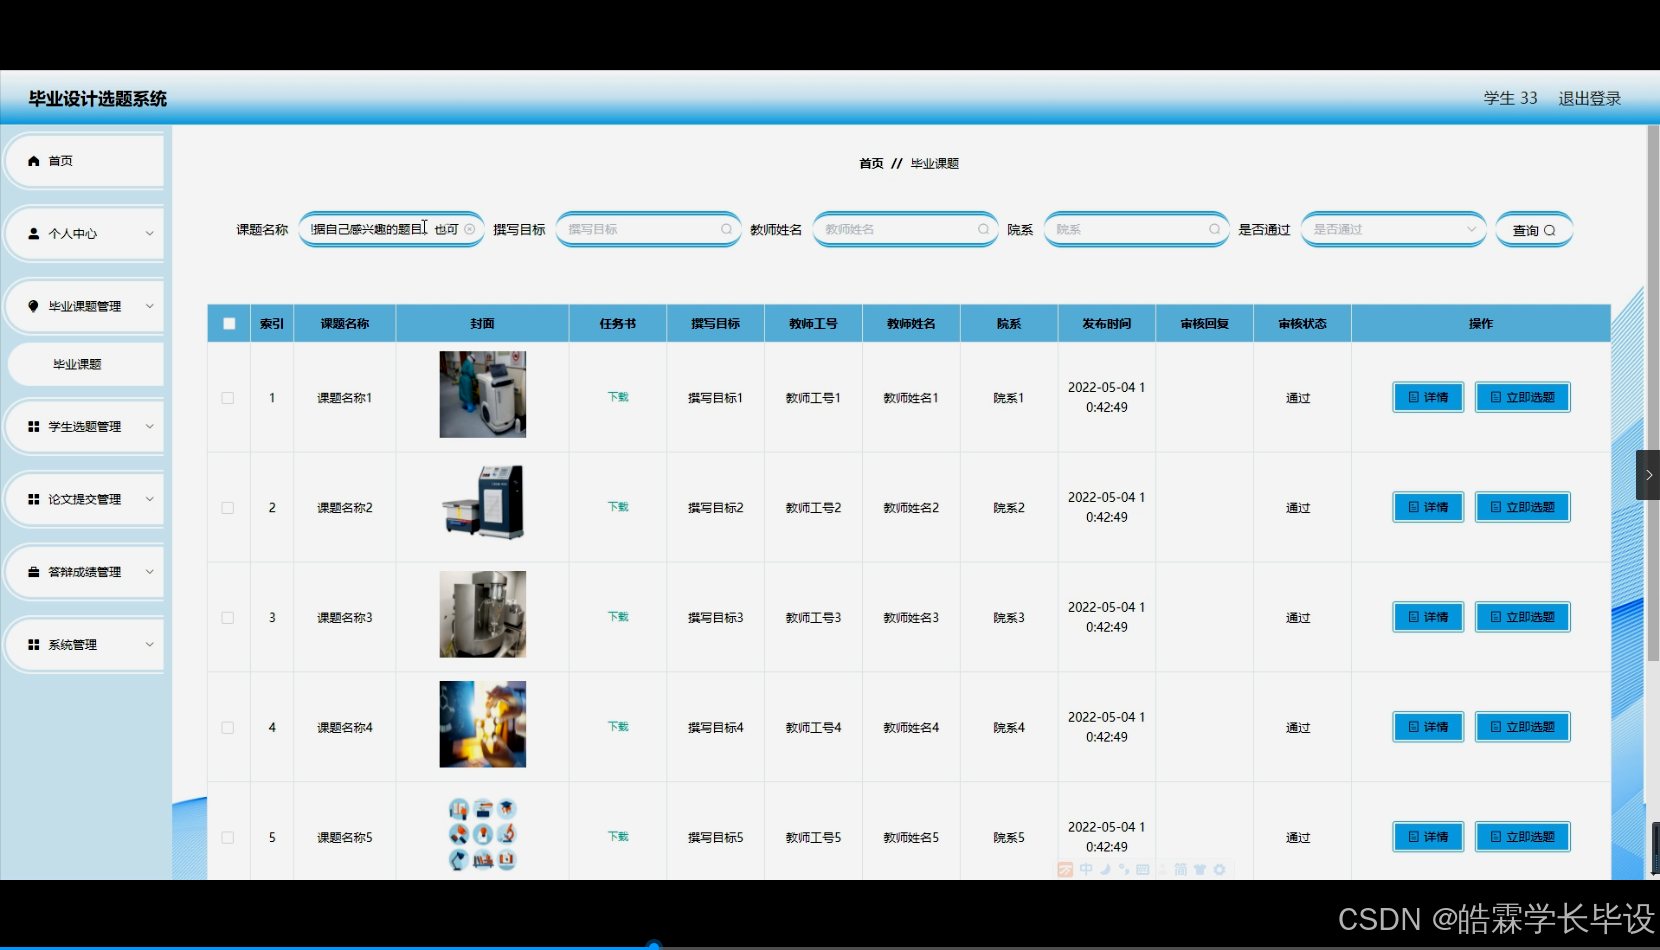Download the 任务书 for 课题名称4
The height and width of the screenshot is (950, 1660).
(x=618, y=727)
